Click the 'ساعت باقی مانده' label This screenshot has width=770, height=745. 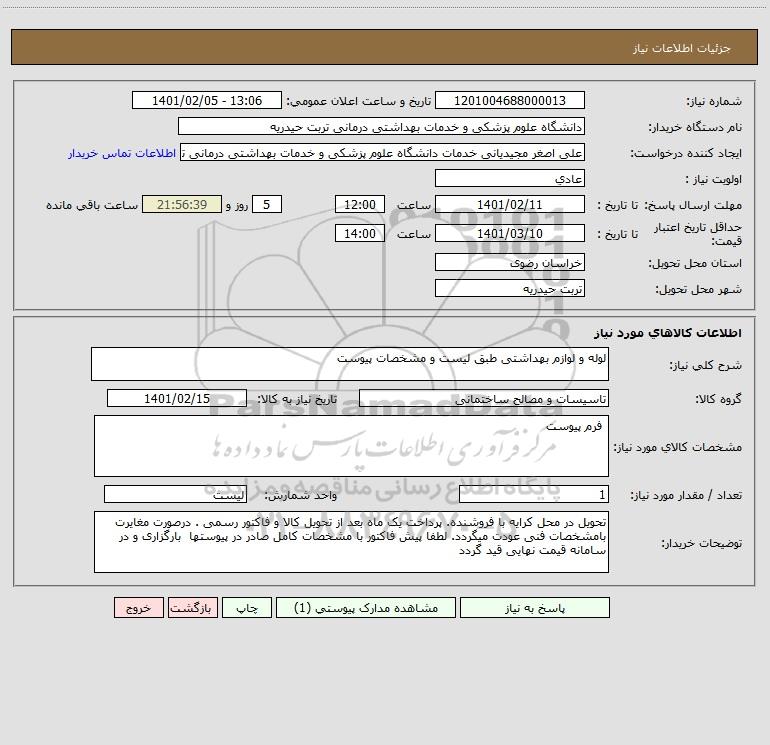(x=92, y=205)
